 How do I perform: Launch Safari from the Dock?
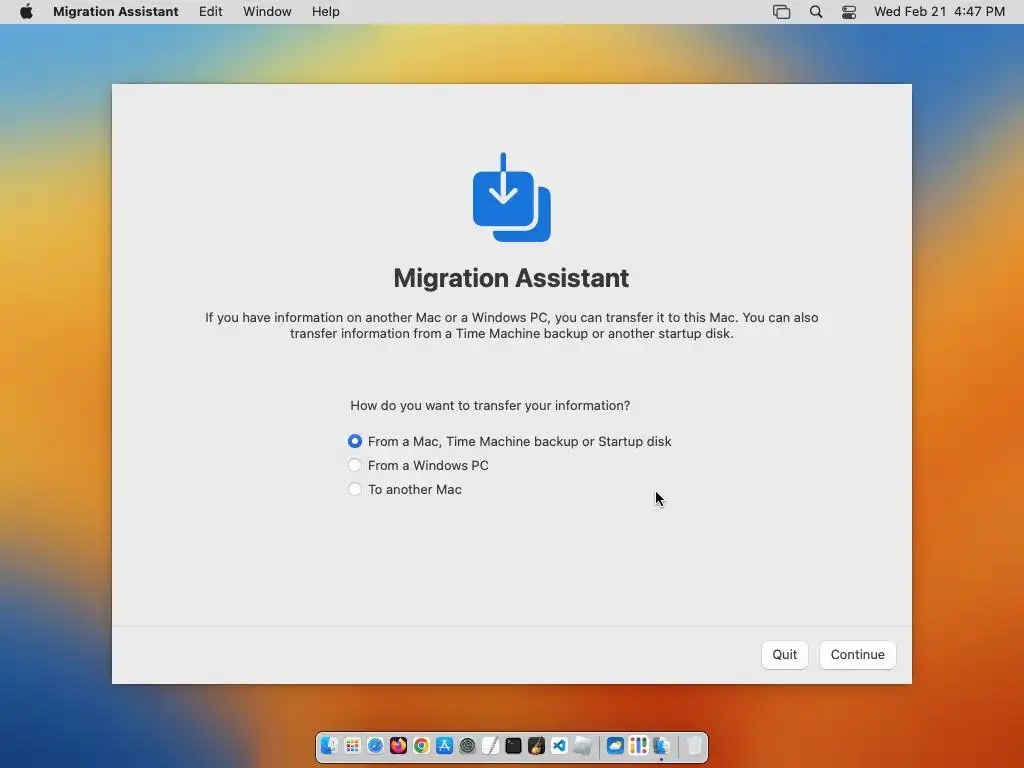[376, 746]
